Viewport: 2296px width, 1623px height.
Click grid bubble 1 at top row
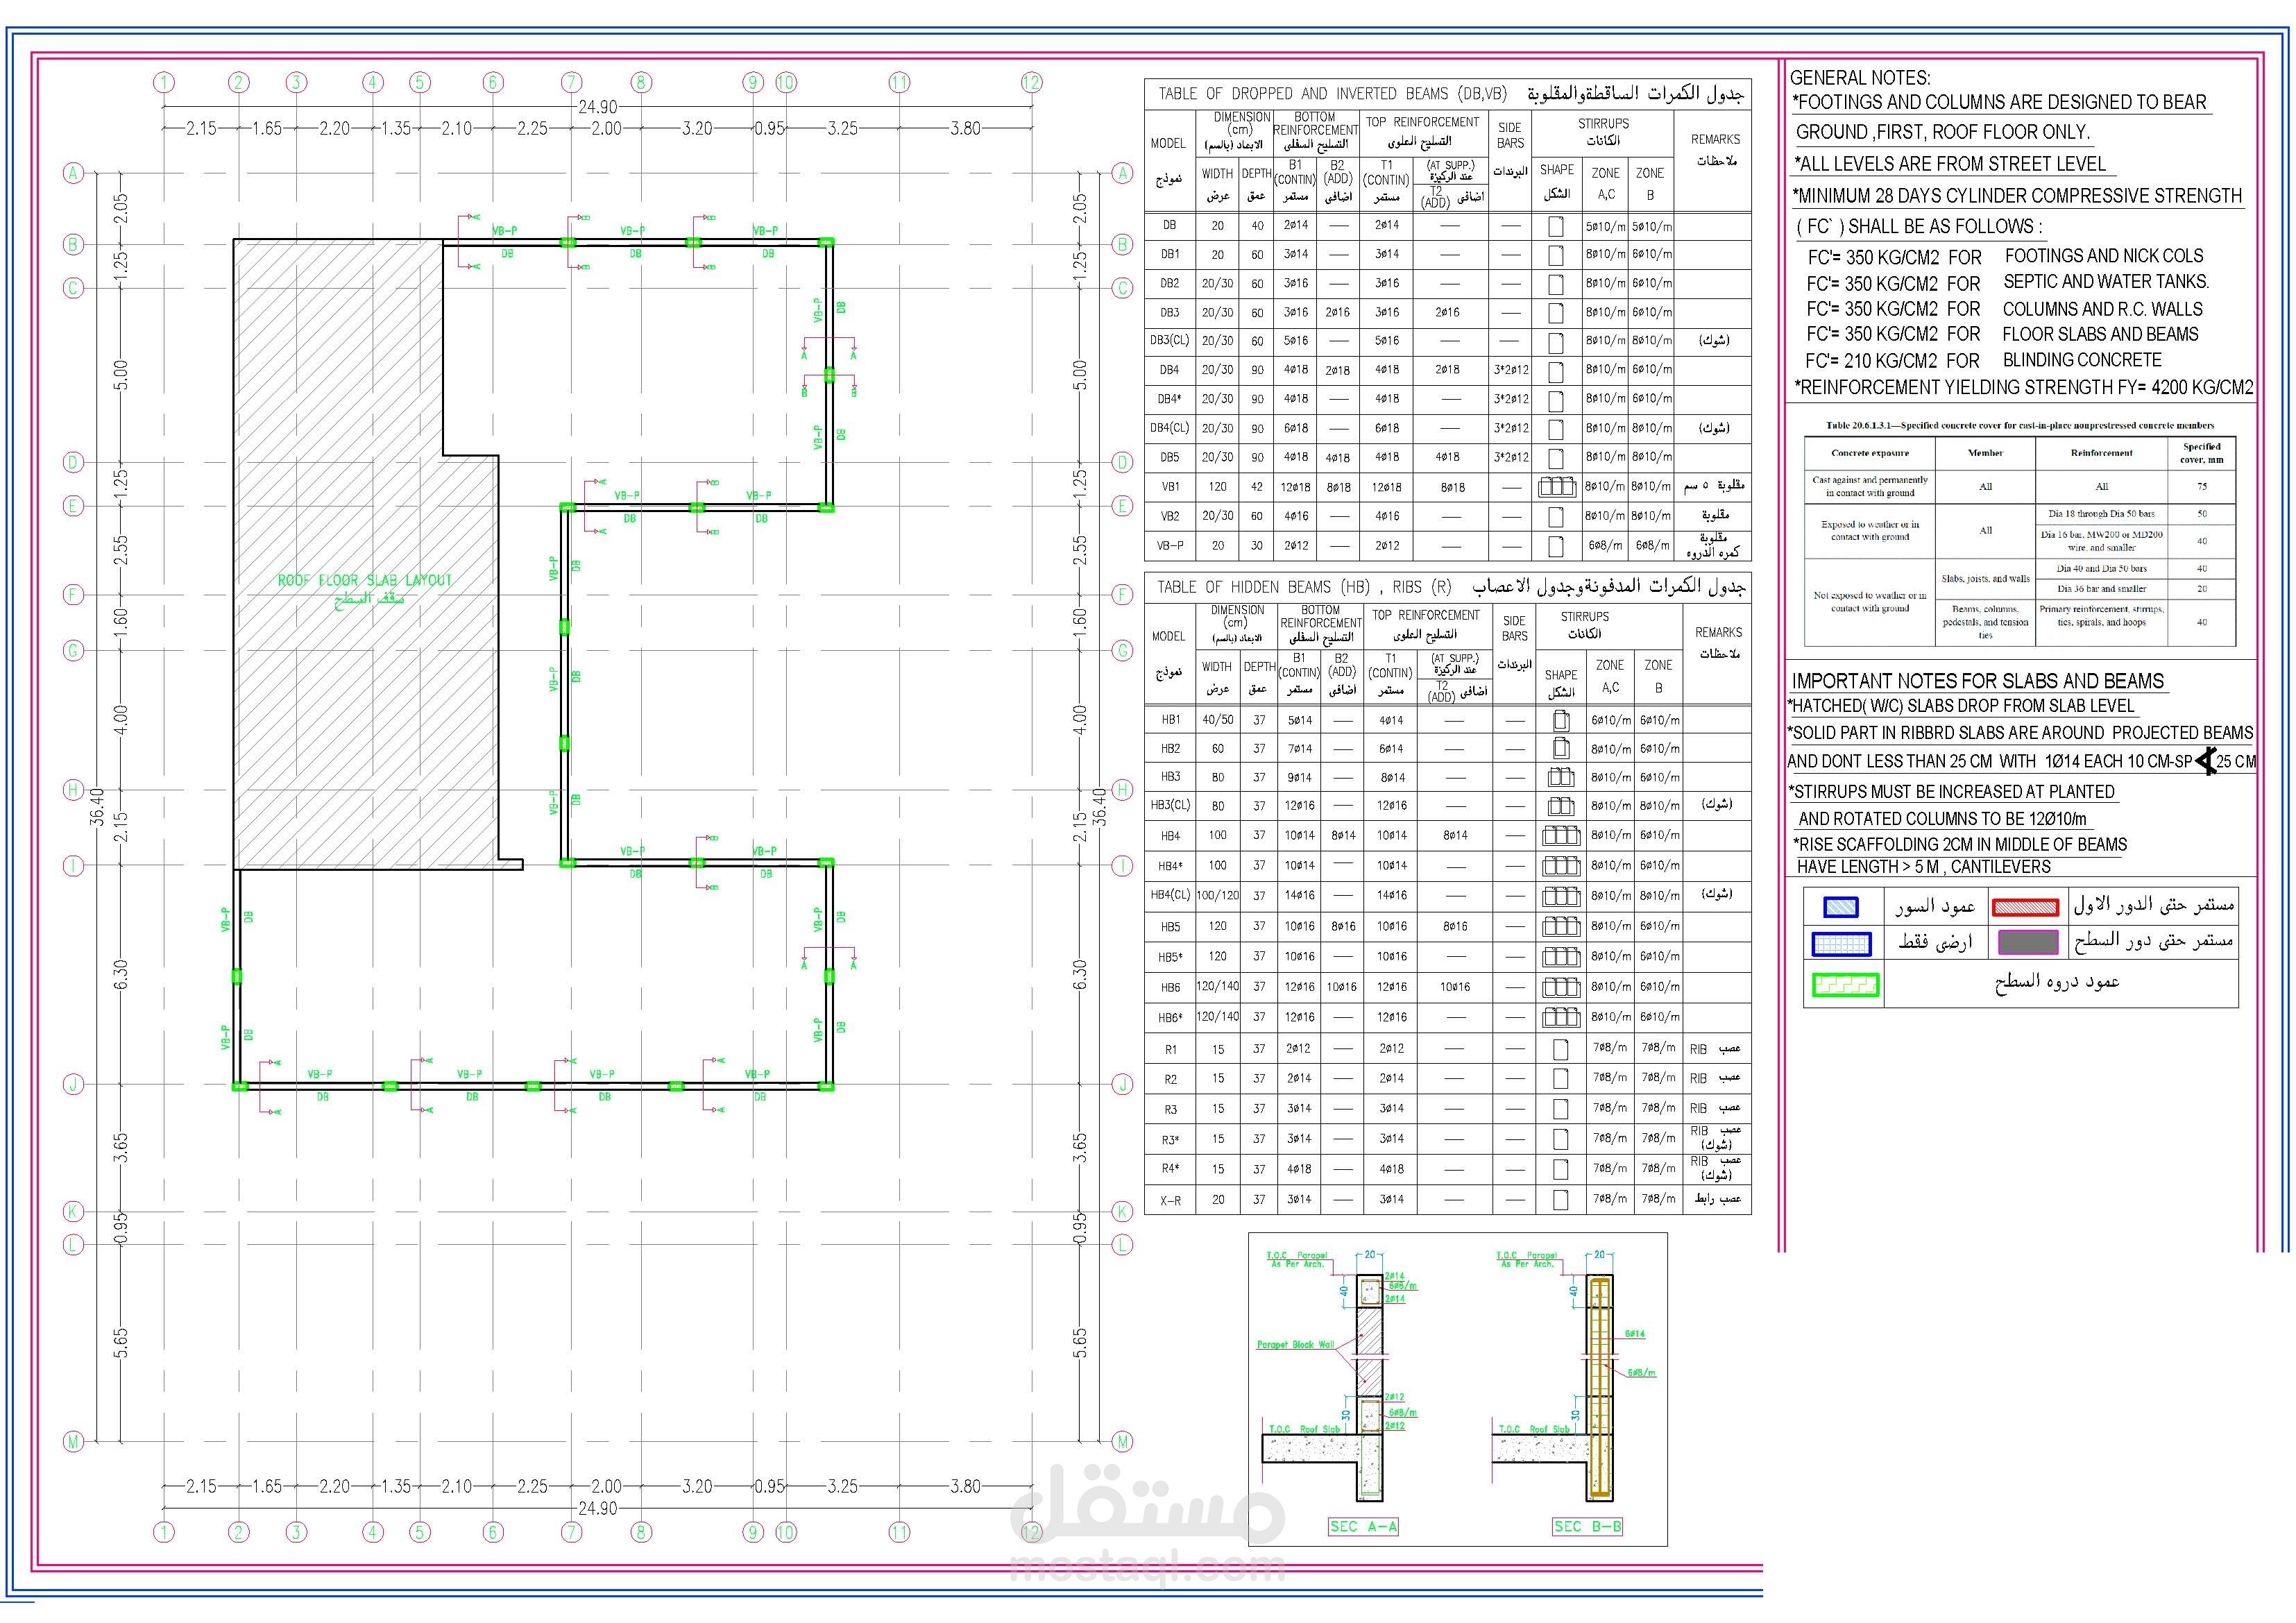[164, 83]
